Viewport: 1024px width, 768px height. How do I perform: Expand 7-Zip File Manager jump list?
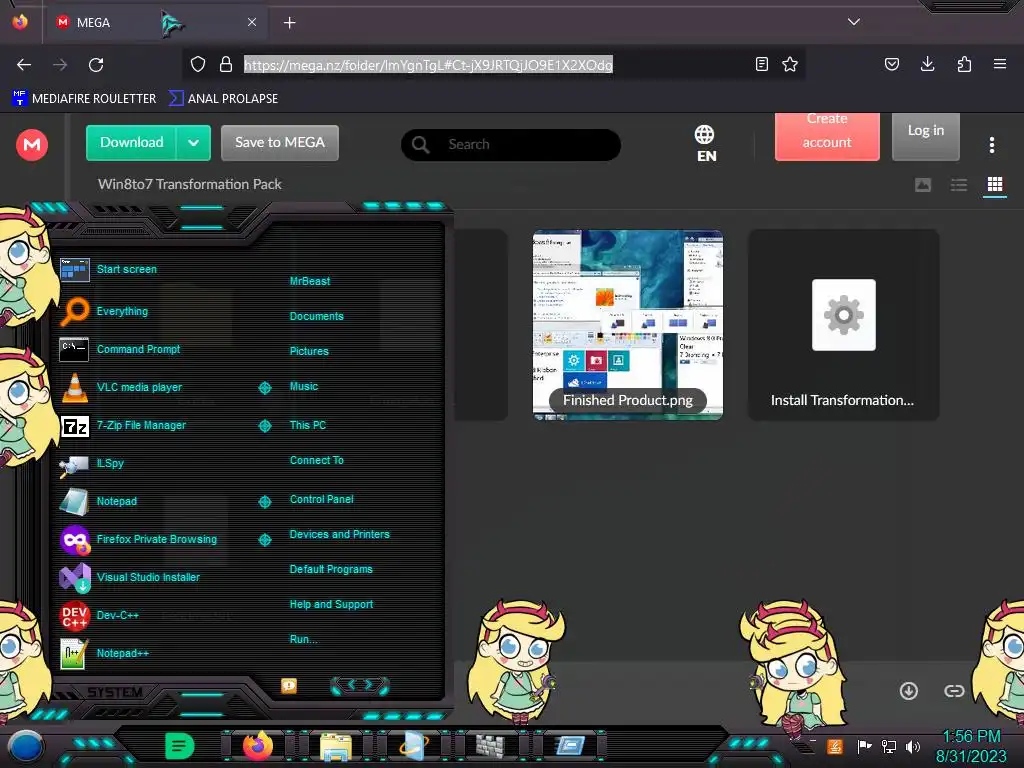(264, 426)
